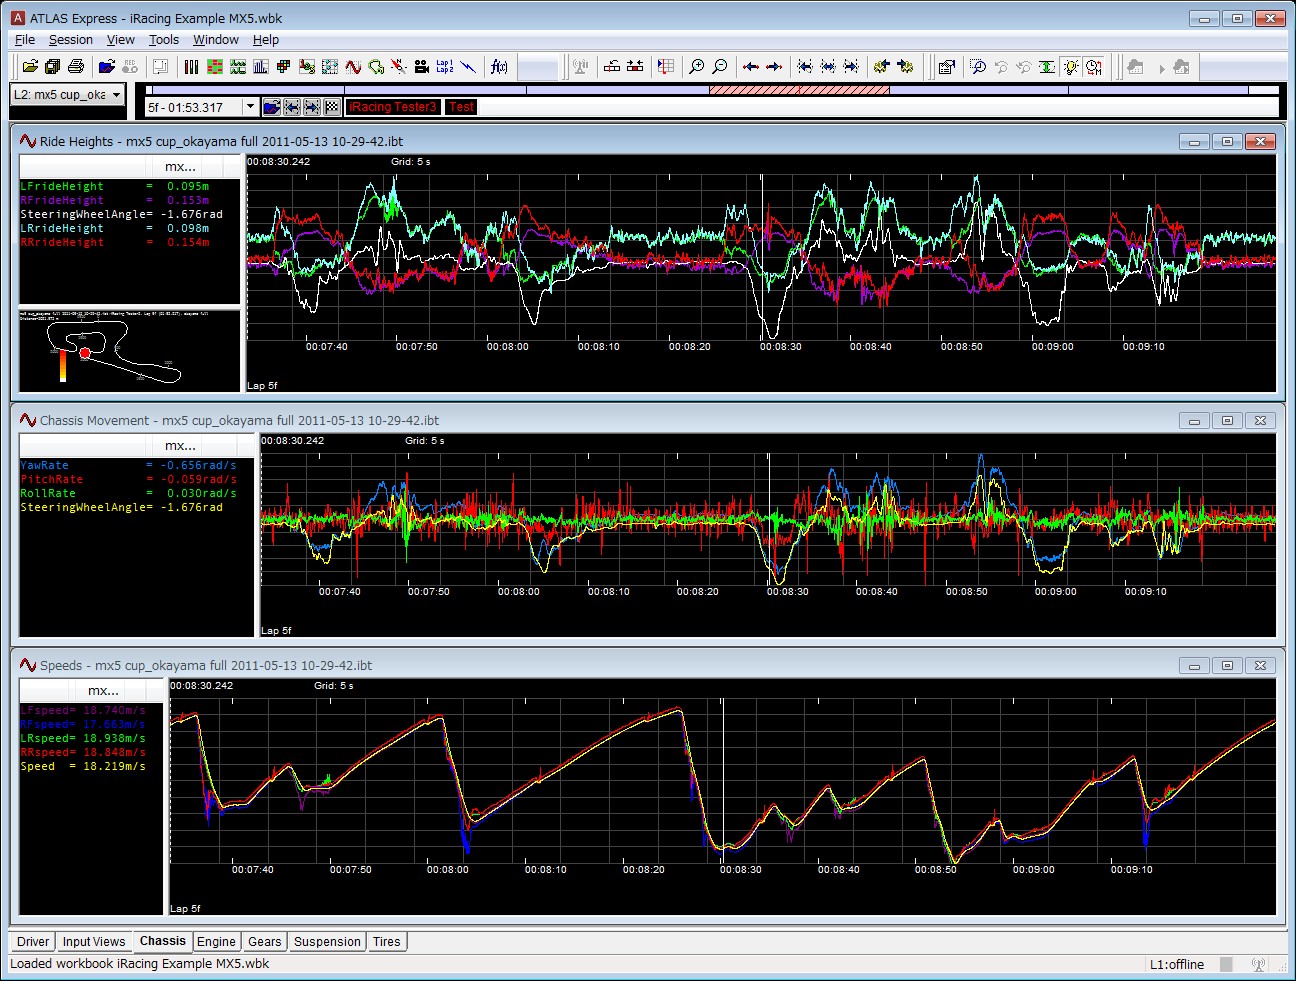Click the red-green grid display icon

pos(215,66)
